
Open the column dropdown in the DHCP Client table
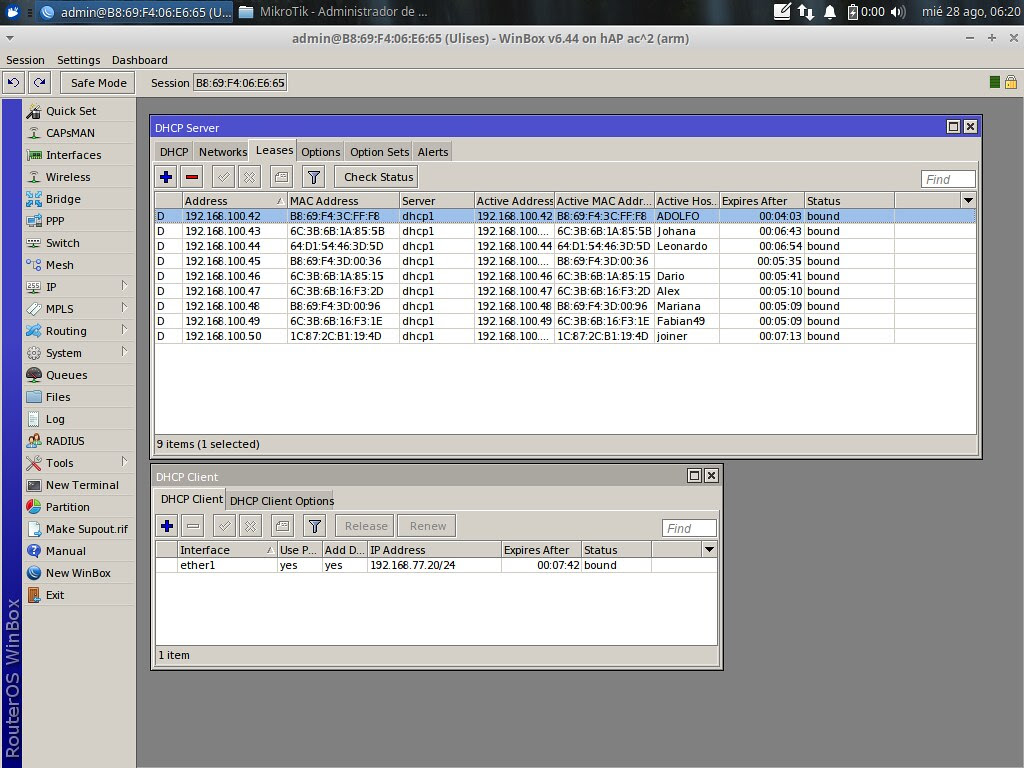(709, 549)
